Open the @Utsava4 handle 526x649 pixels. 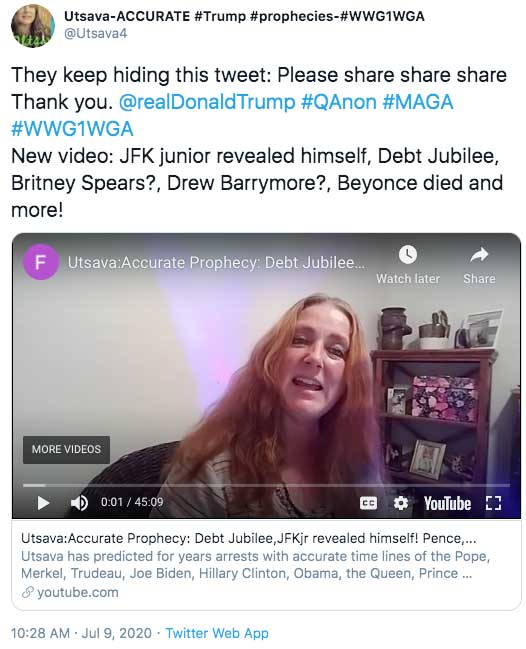tap(95, 34)
